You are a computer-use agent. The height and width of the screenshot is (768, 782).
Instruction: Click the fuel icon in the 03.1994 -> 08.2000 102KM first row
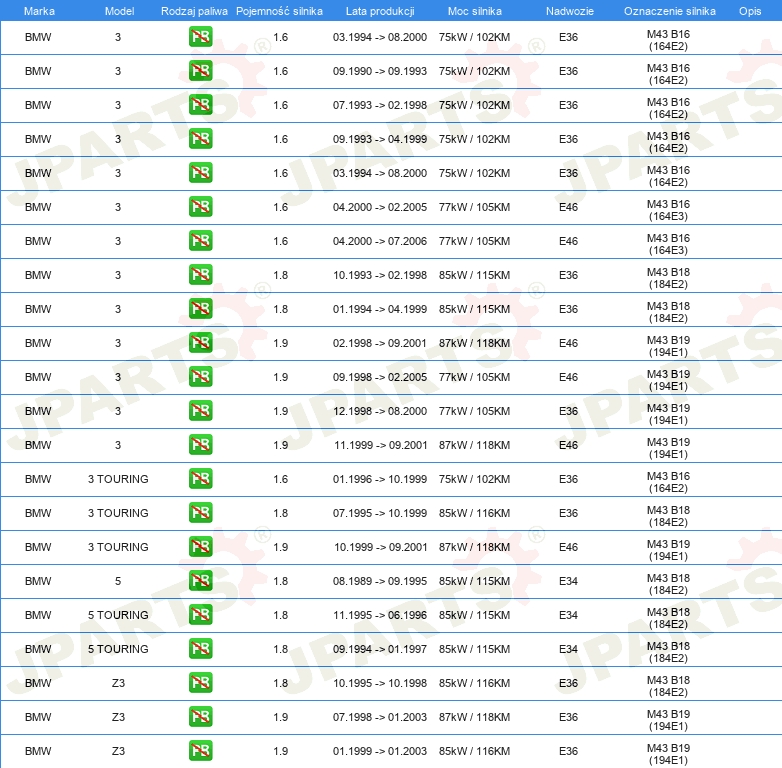point(200,37)
